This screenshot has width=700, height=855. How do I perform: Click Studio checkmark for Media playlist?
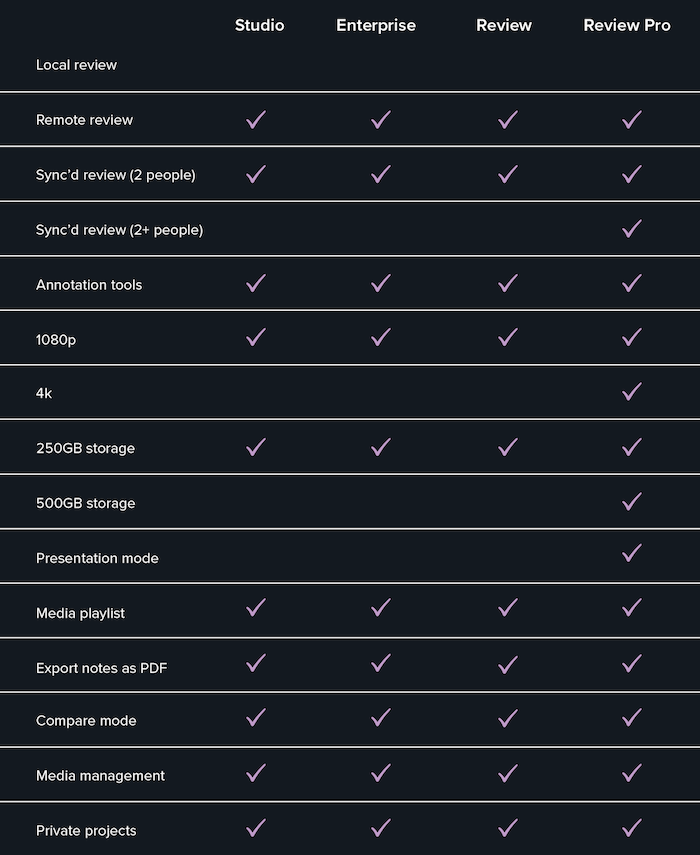(x=256, y=607)
